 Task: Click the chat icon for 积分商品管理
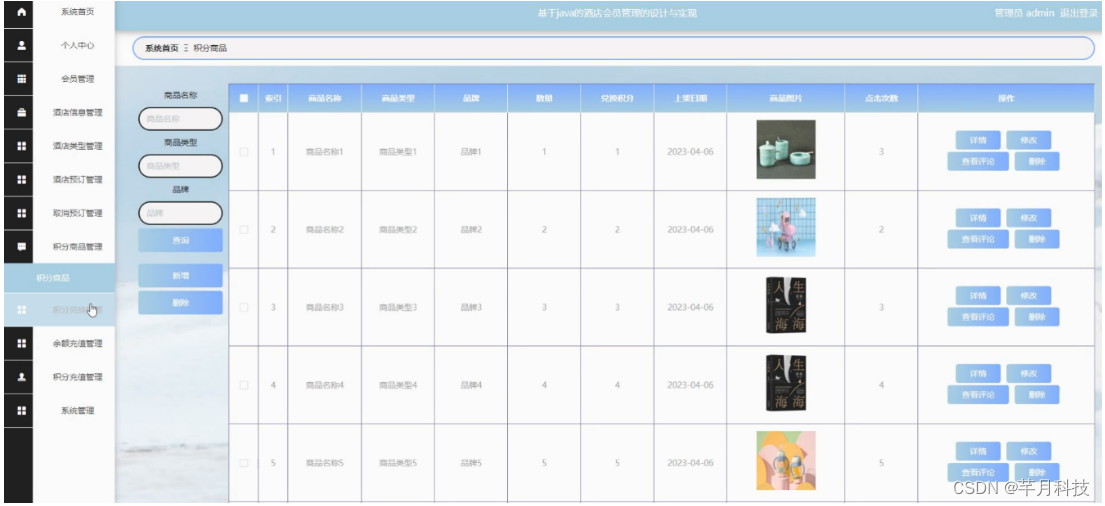tap(21, 246)
